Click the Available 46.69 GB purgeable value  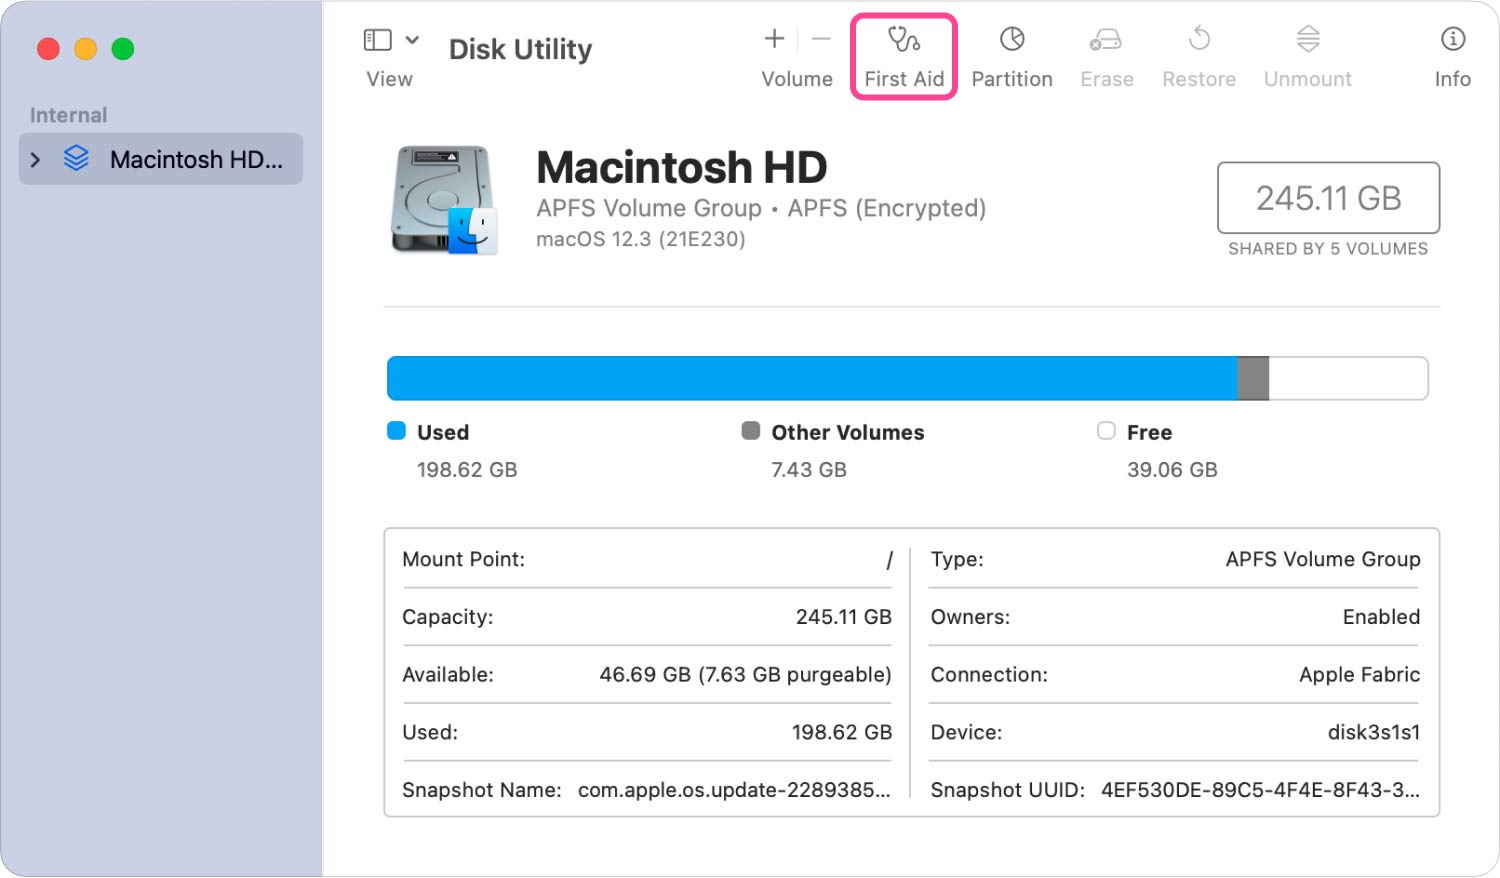pos(745,675)
